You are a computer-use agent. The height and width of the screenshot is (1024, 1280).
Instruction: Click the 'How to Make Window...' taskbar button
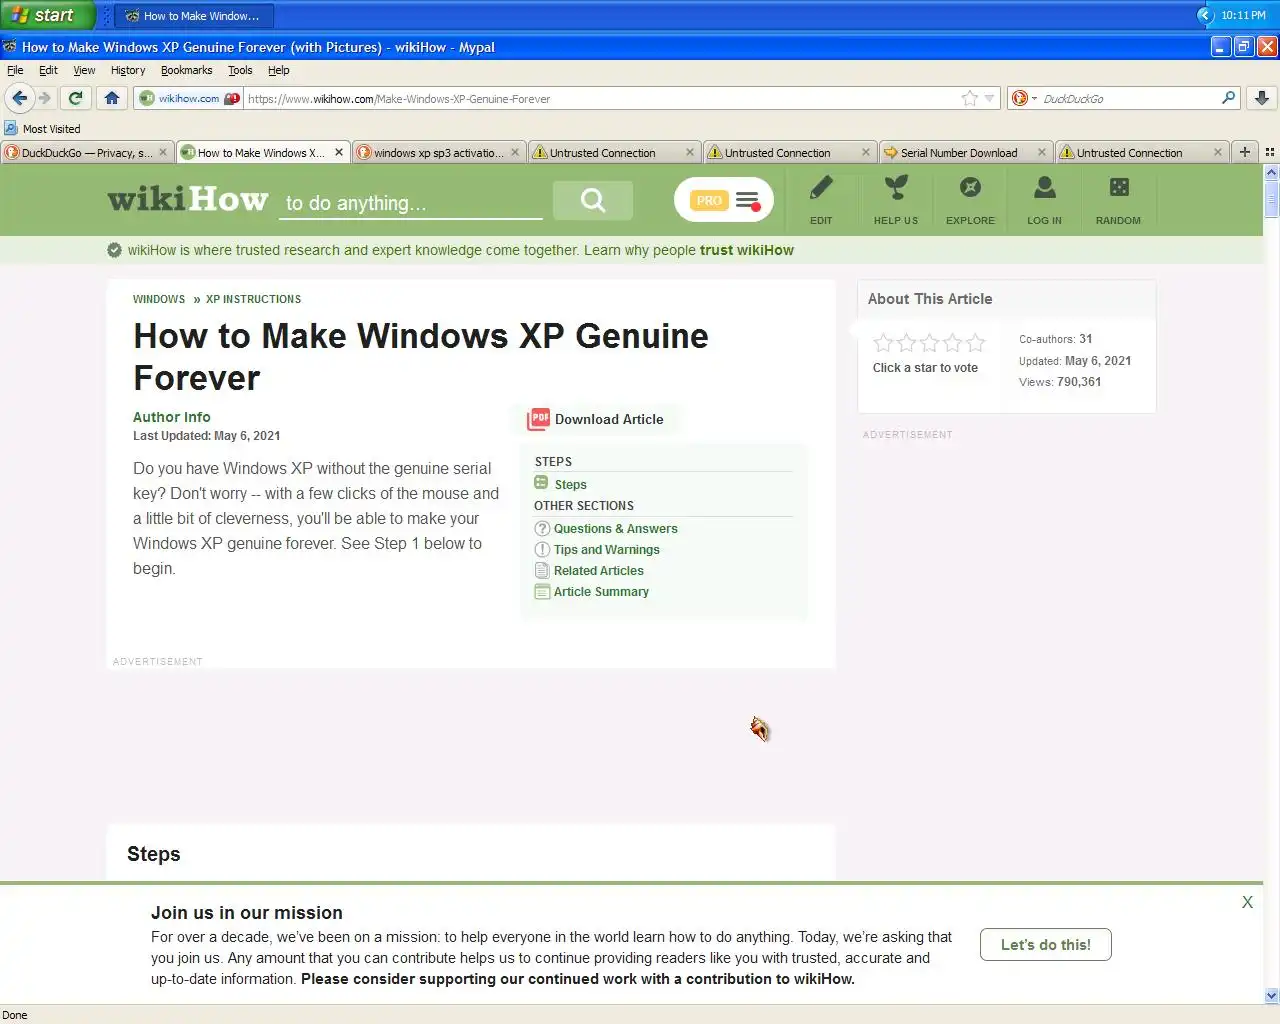point(194,15)
